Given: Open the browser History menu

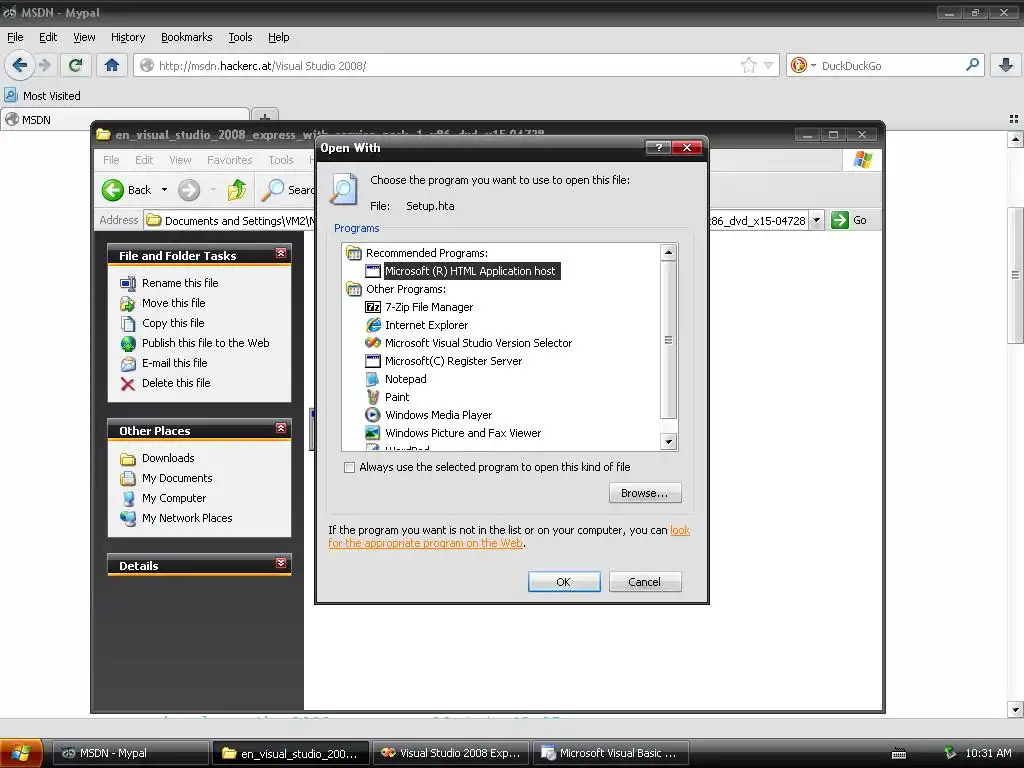Looking at the screenshot, I should pyautogui.click(x=127, y=37).
